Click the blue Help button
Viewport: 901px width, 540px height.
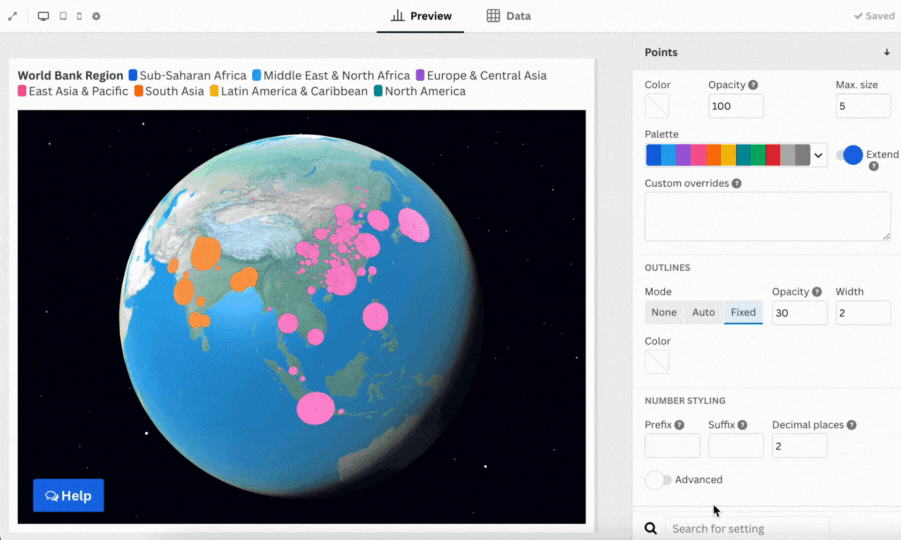pos(68,496)
